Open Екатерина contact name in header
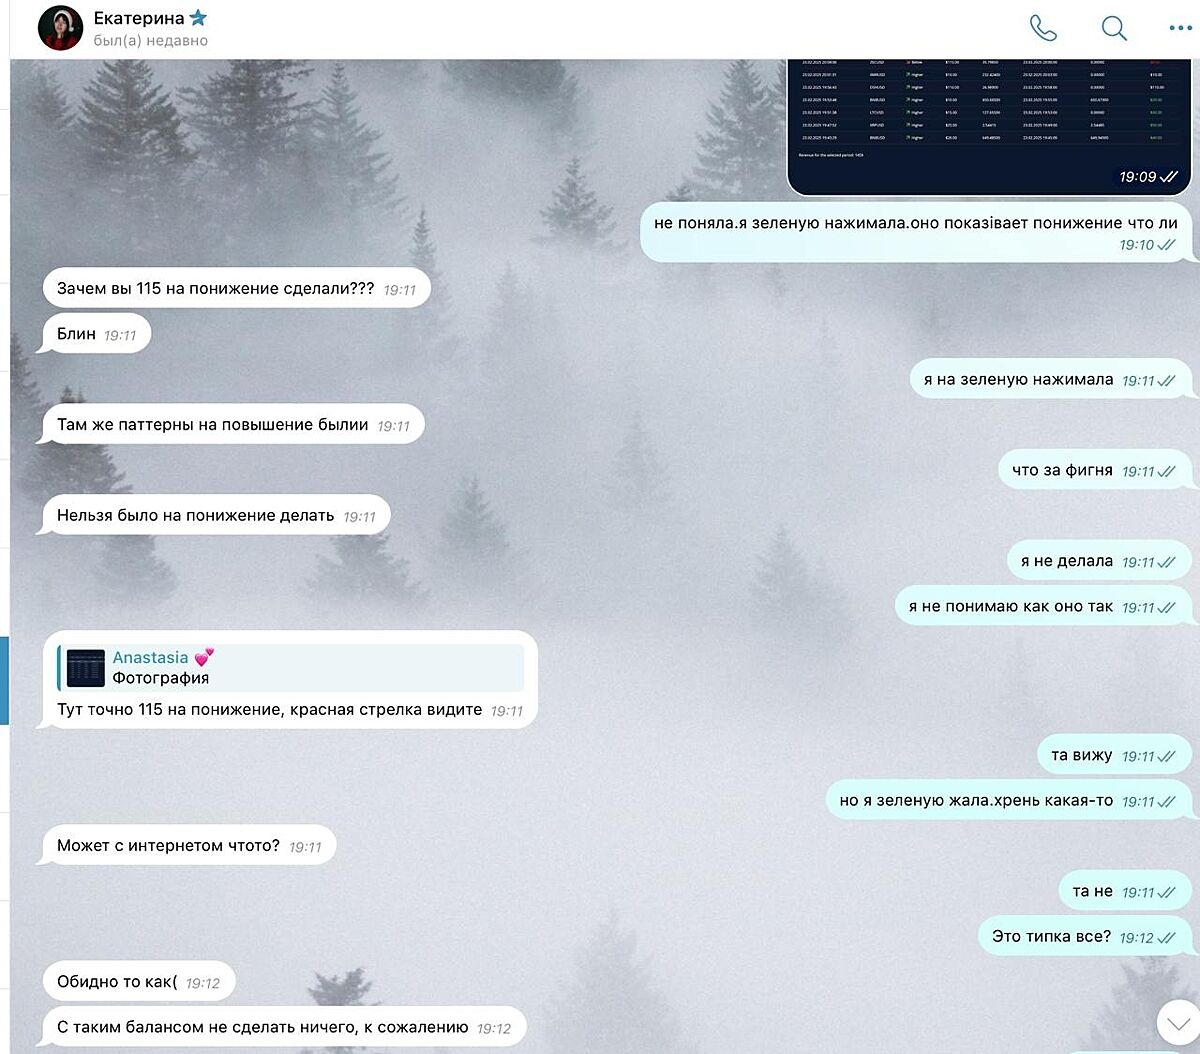 point(139,18)
